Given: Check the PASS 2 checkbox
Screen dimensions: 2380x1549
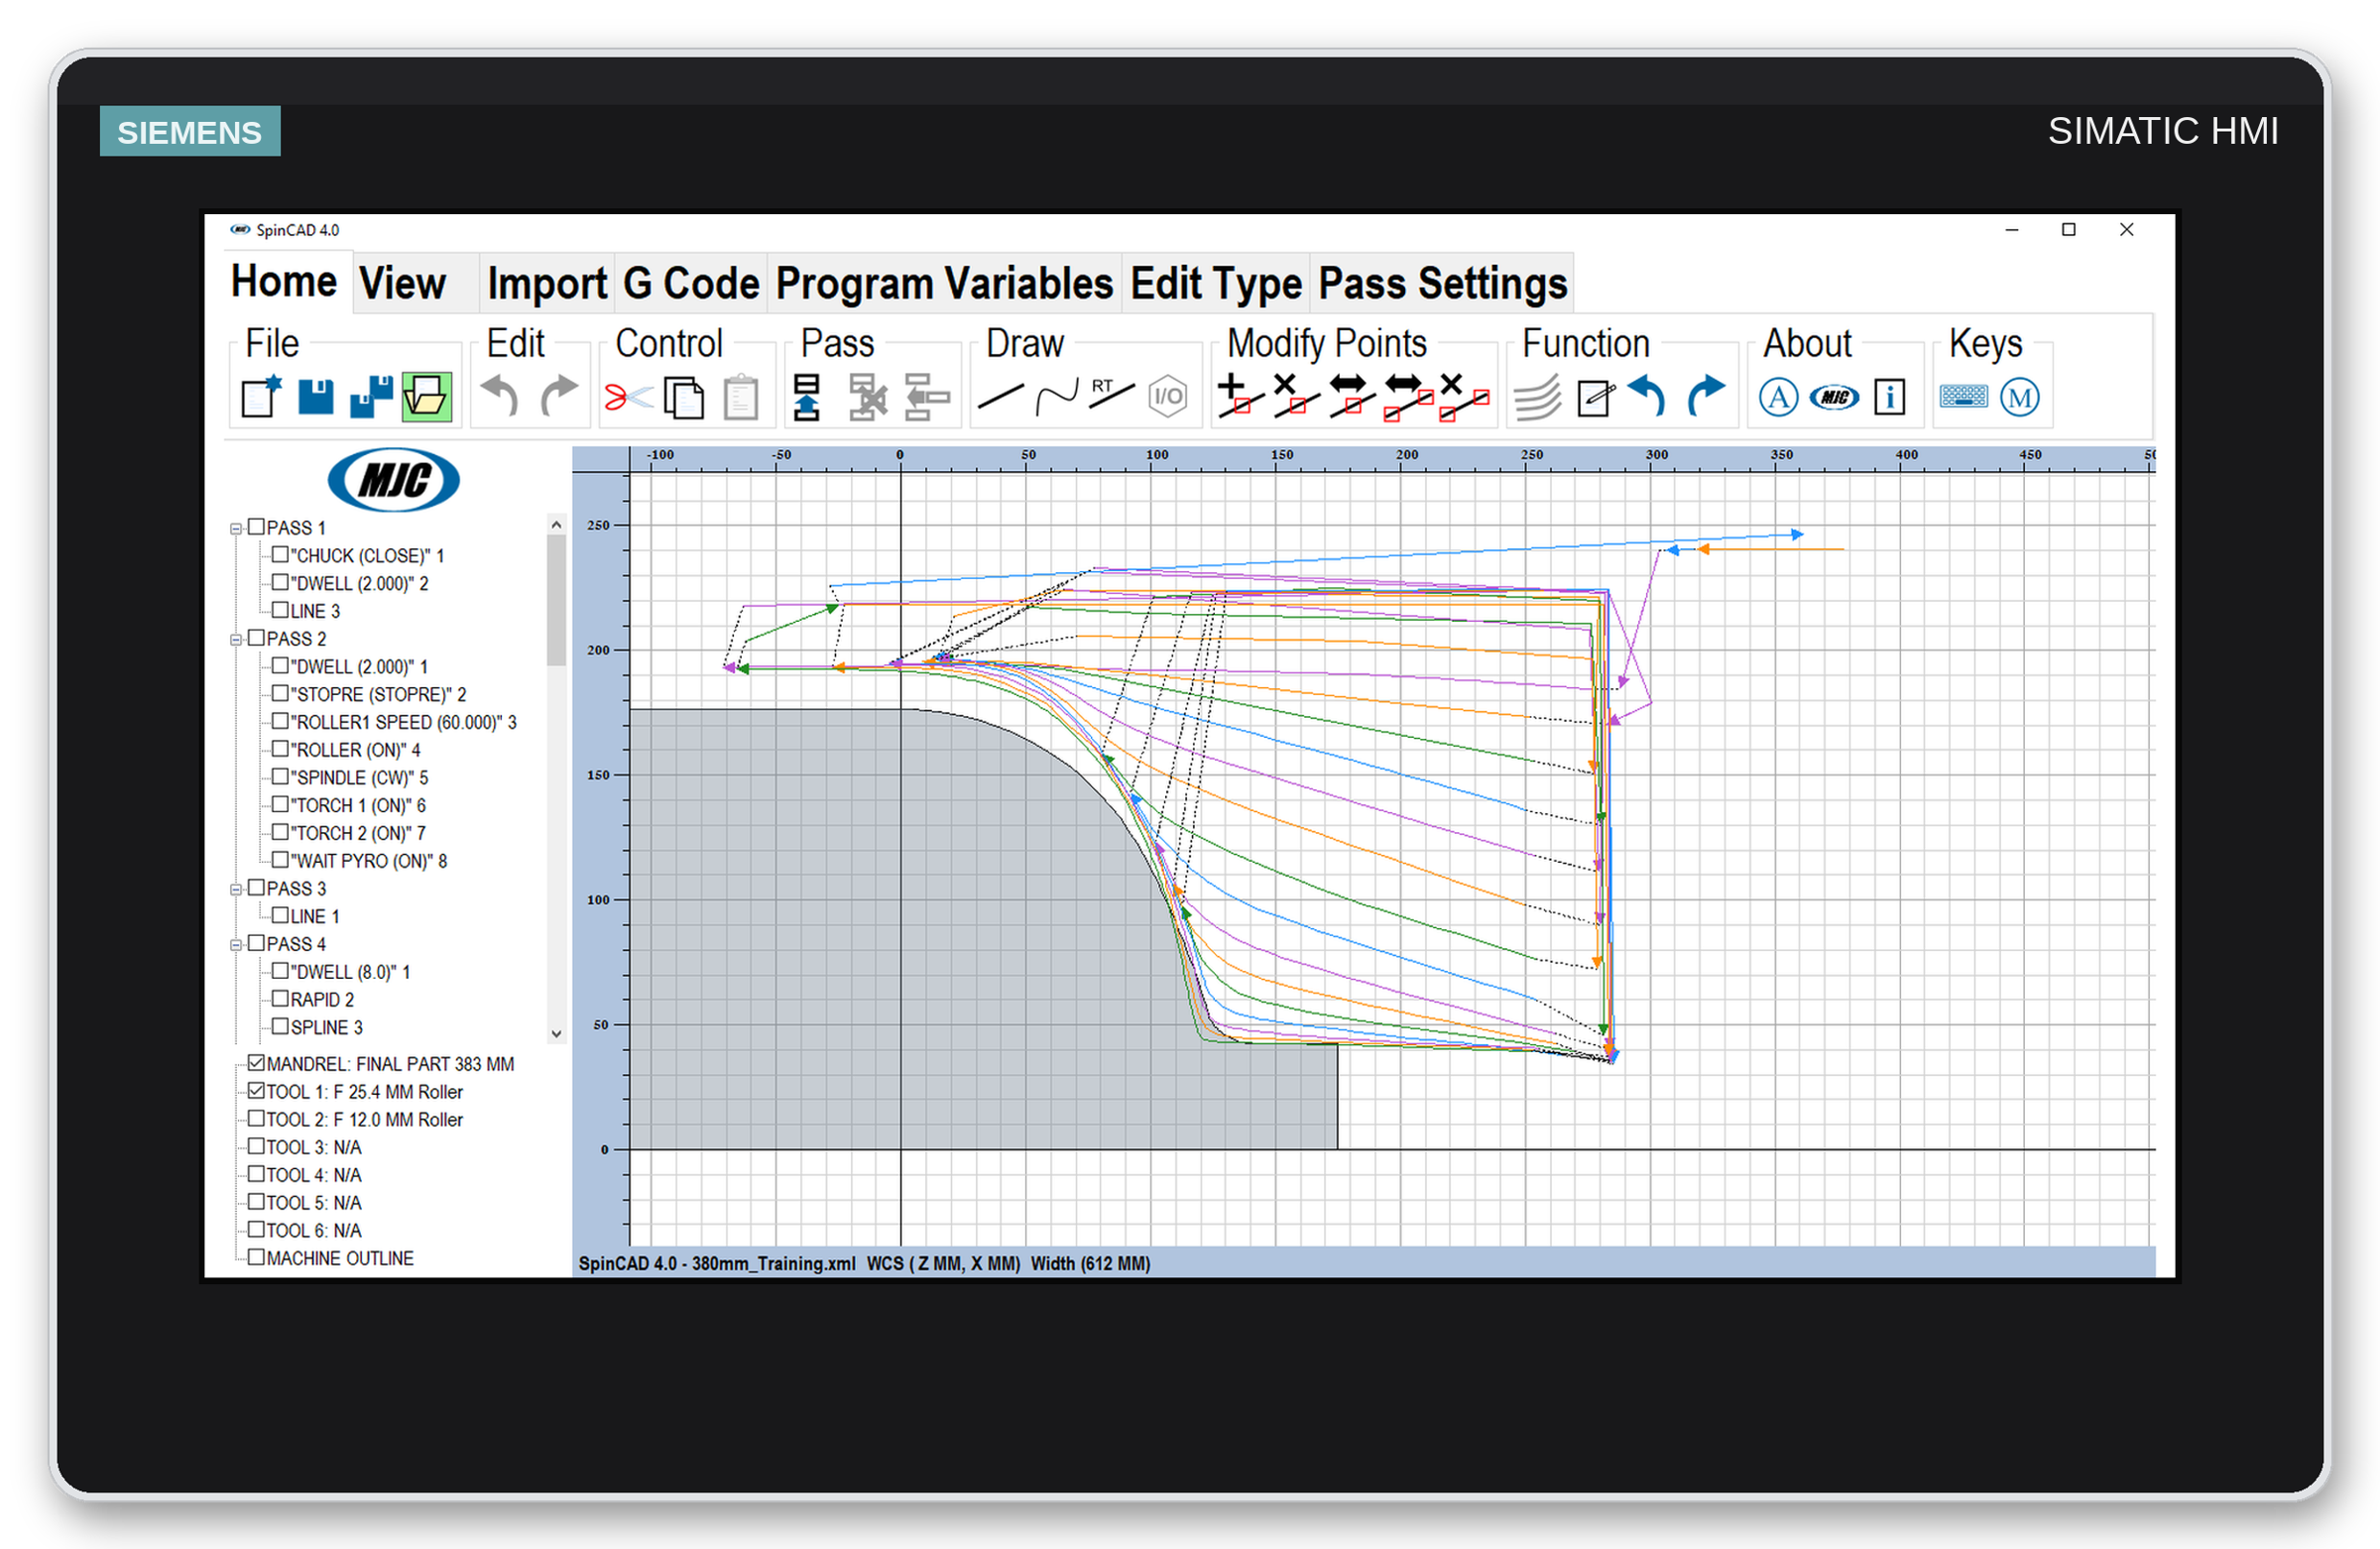Looking at the screenshot, I should pos(257,637).
